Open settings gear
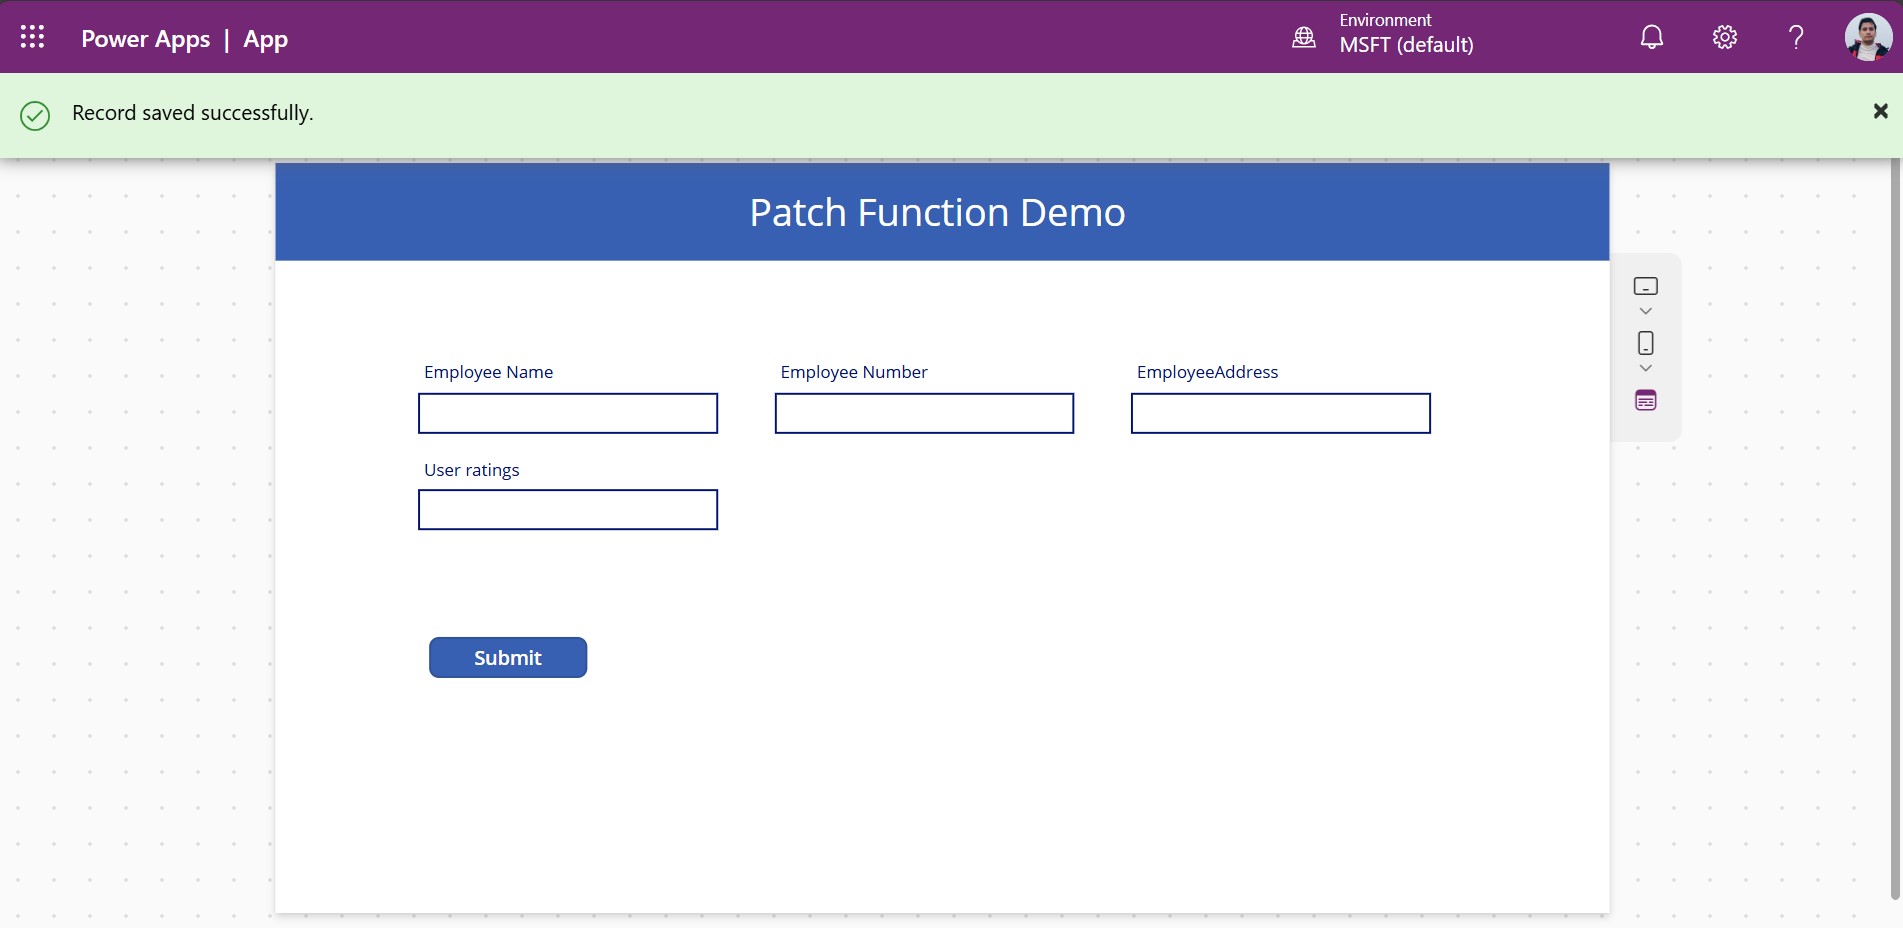This screenshot has width=1903, height=928. [x=1725, y=37]
